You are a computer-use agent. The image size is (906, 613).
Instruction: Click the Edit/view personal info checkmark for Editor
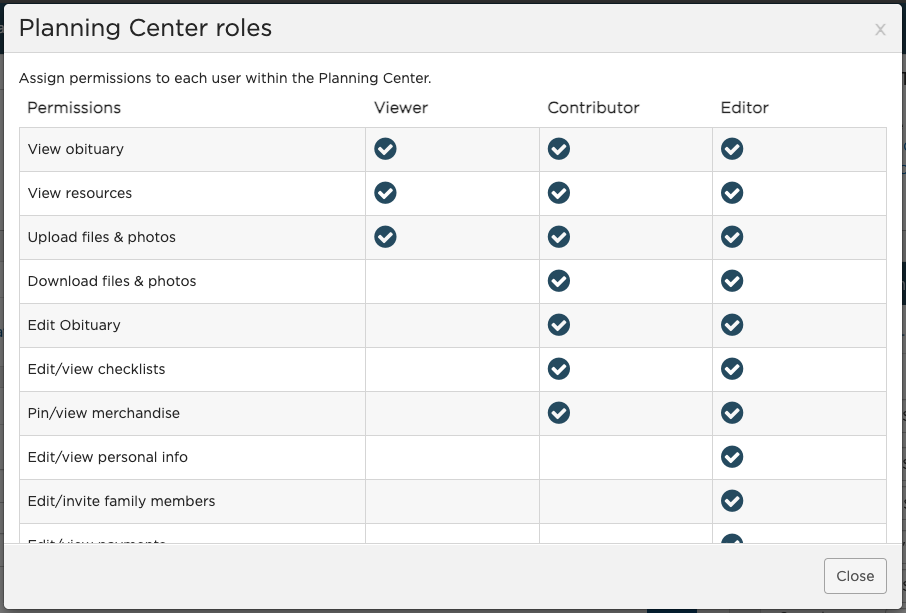tap(731, 457)
